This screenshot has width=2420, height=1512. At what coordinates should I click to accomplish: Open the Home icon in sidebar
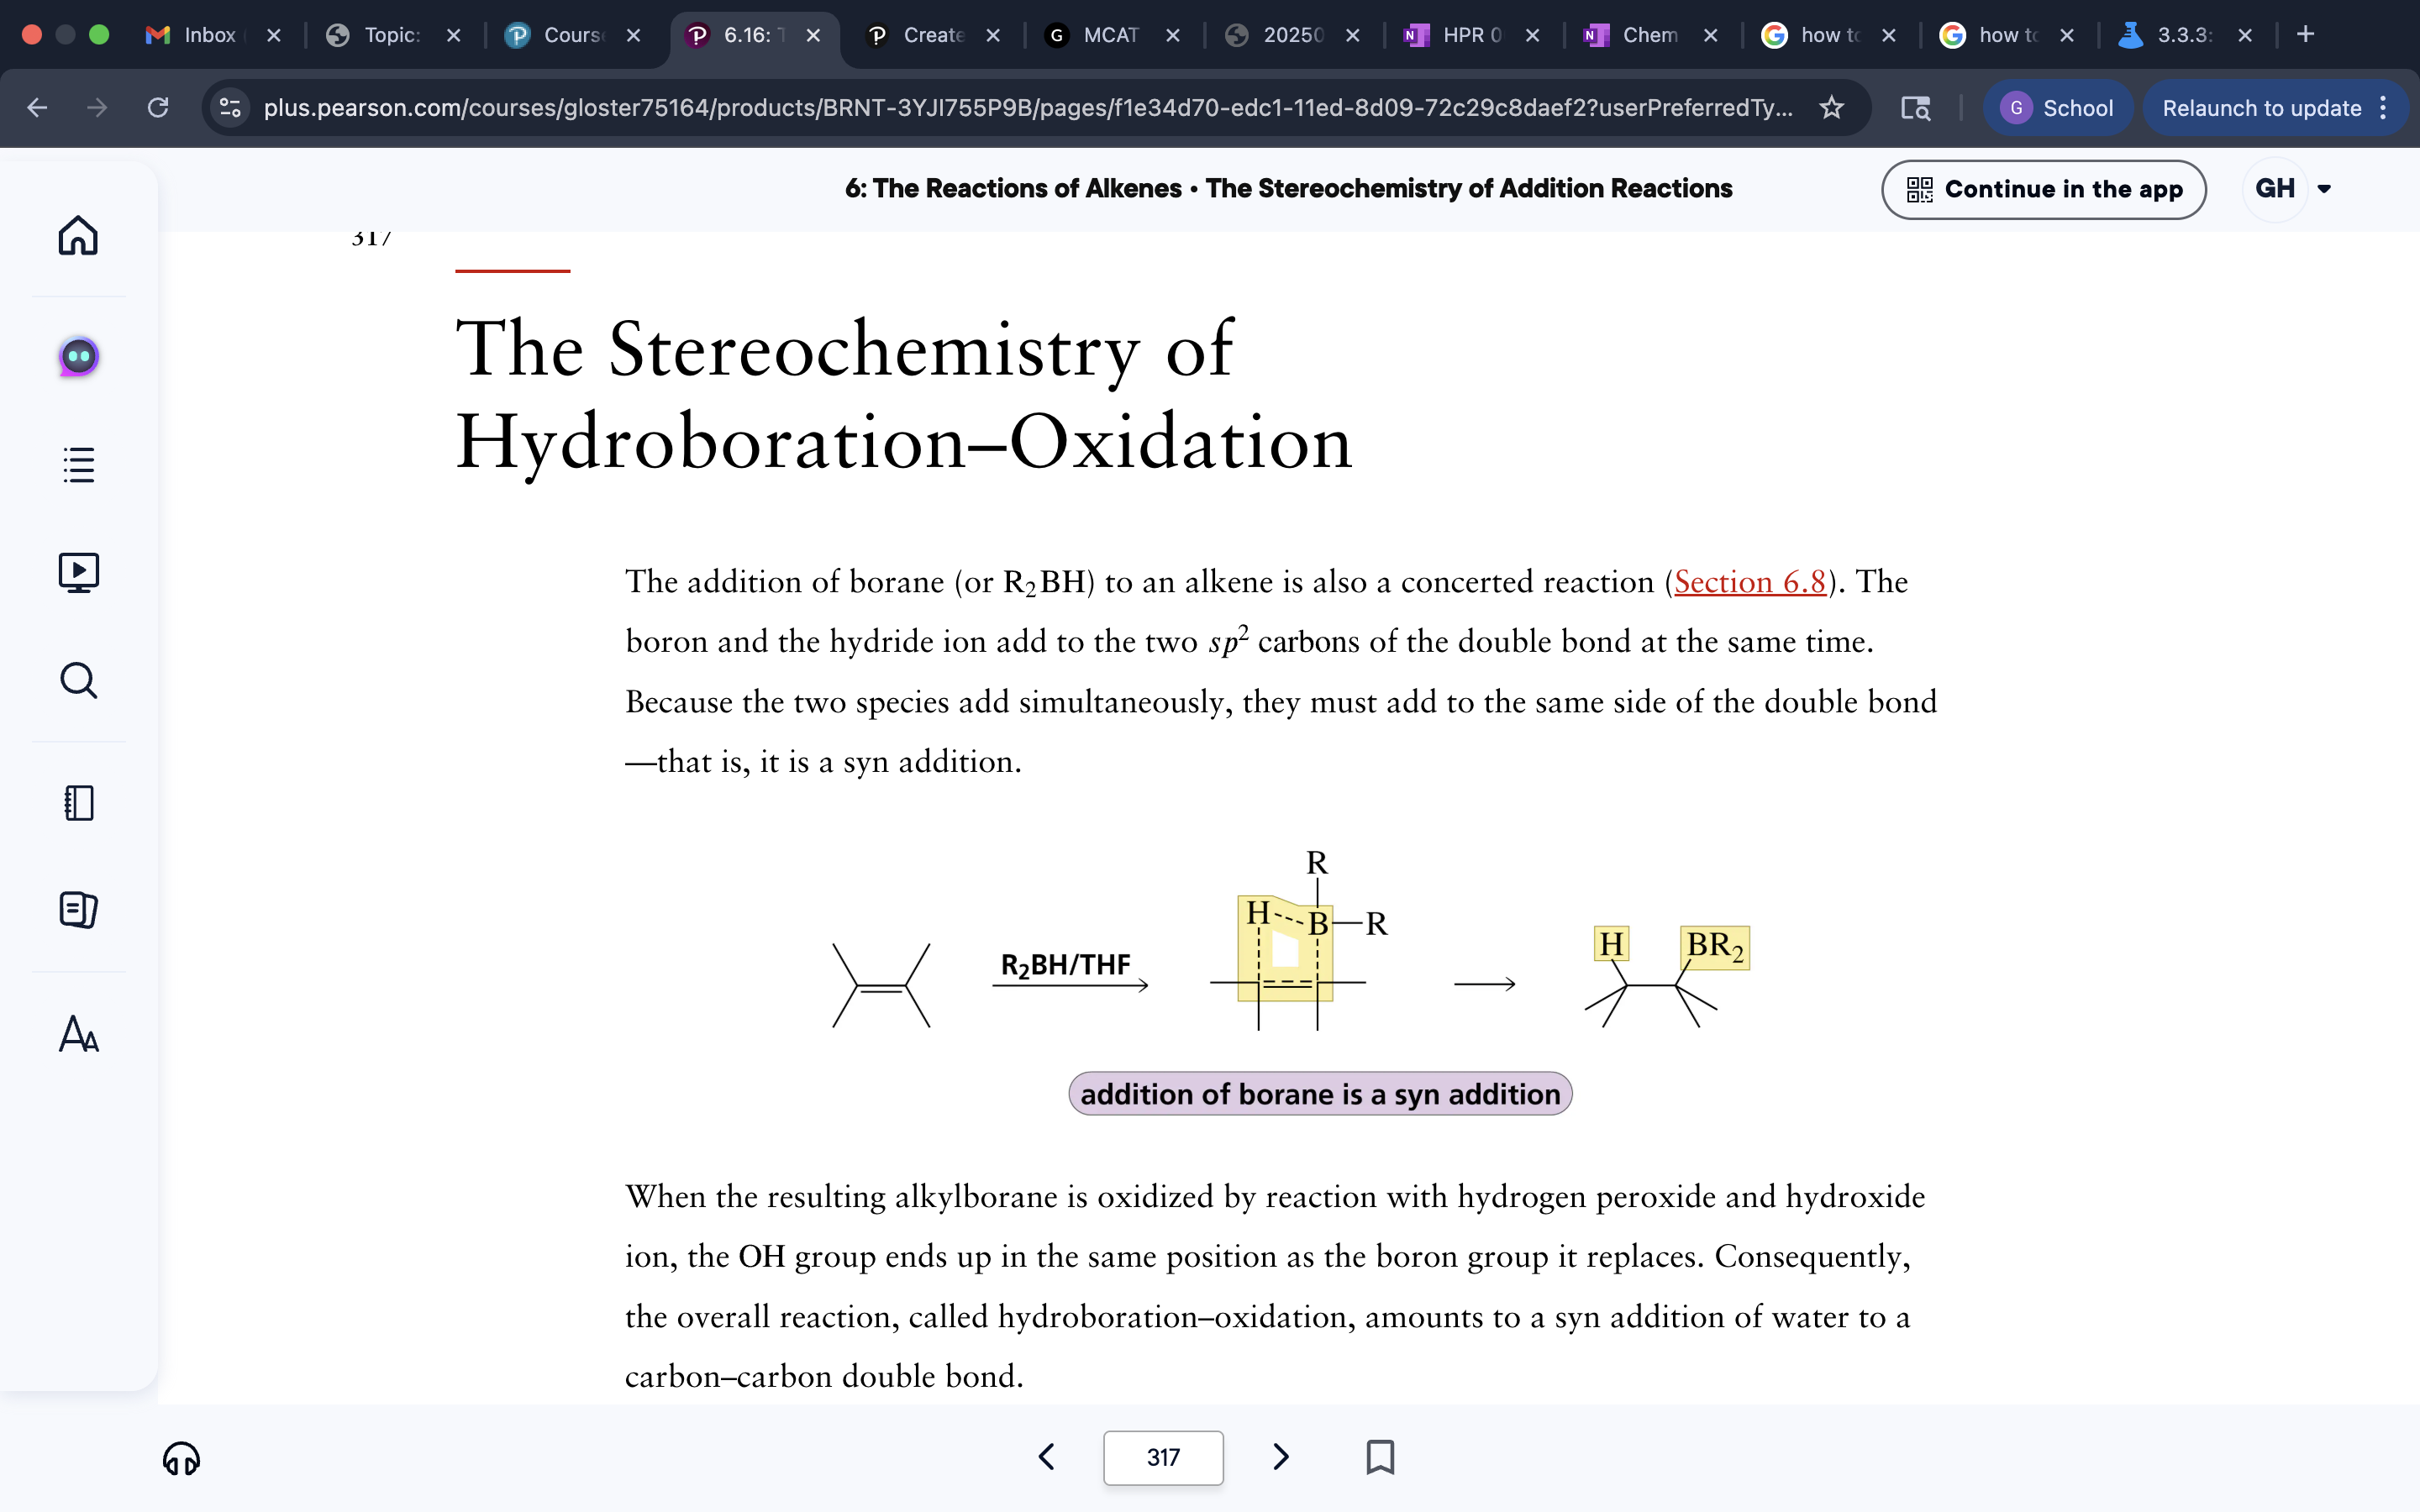pyautogui.click(x=78, y=236)
